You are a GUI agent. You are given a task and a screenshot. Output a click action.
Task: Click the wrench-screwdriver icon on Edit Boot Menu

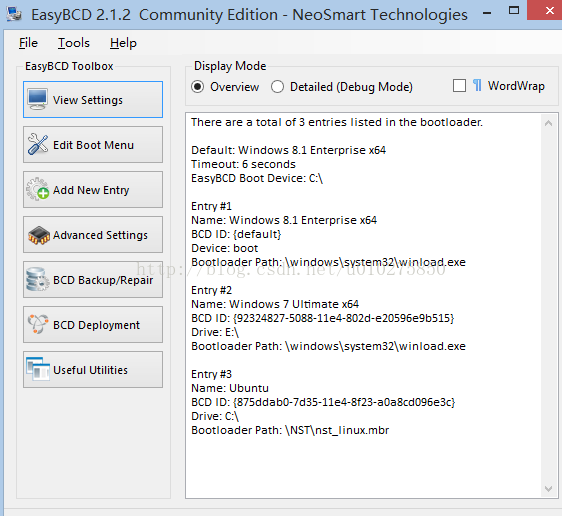[38, 144]
